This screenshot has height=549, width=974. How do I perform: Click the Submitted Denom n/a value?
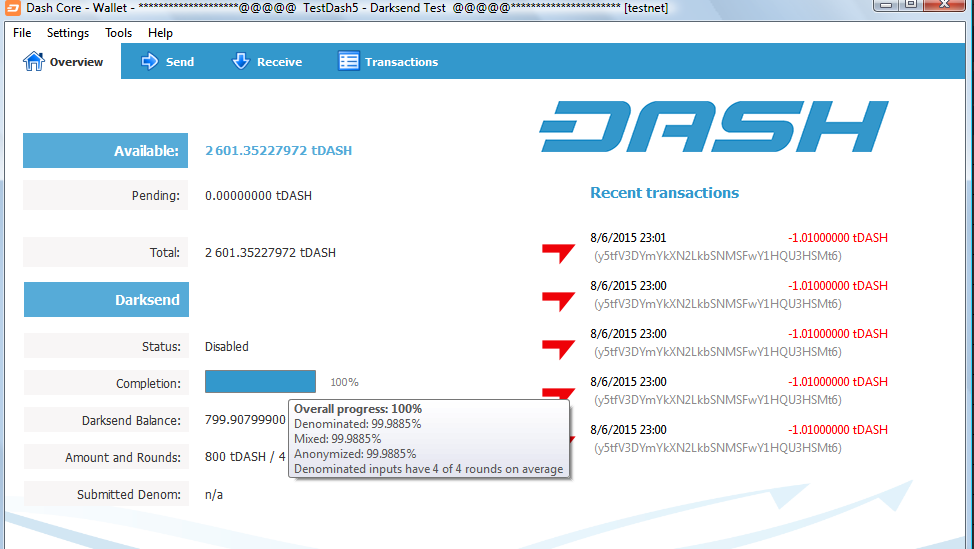coord(214,495)
